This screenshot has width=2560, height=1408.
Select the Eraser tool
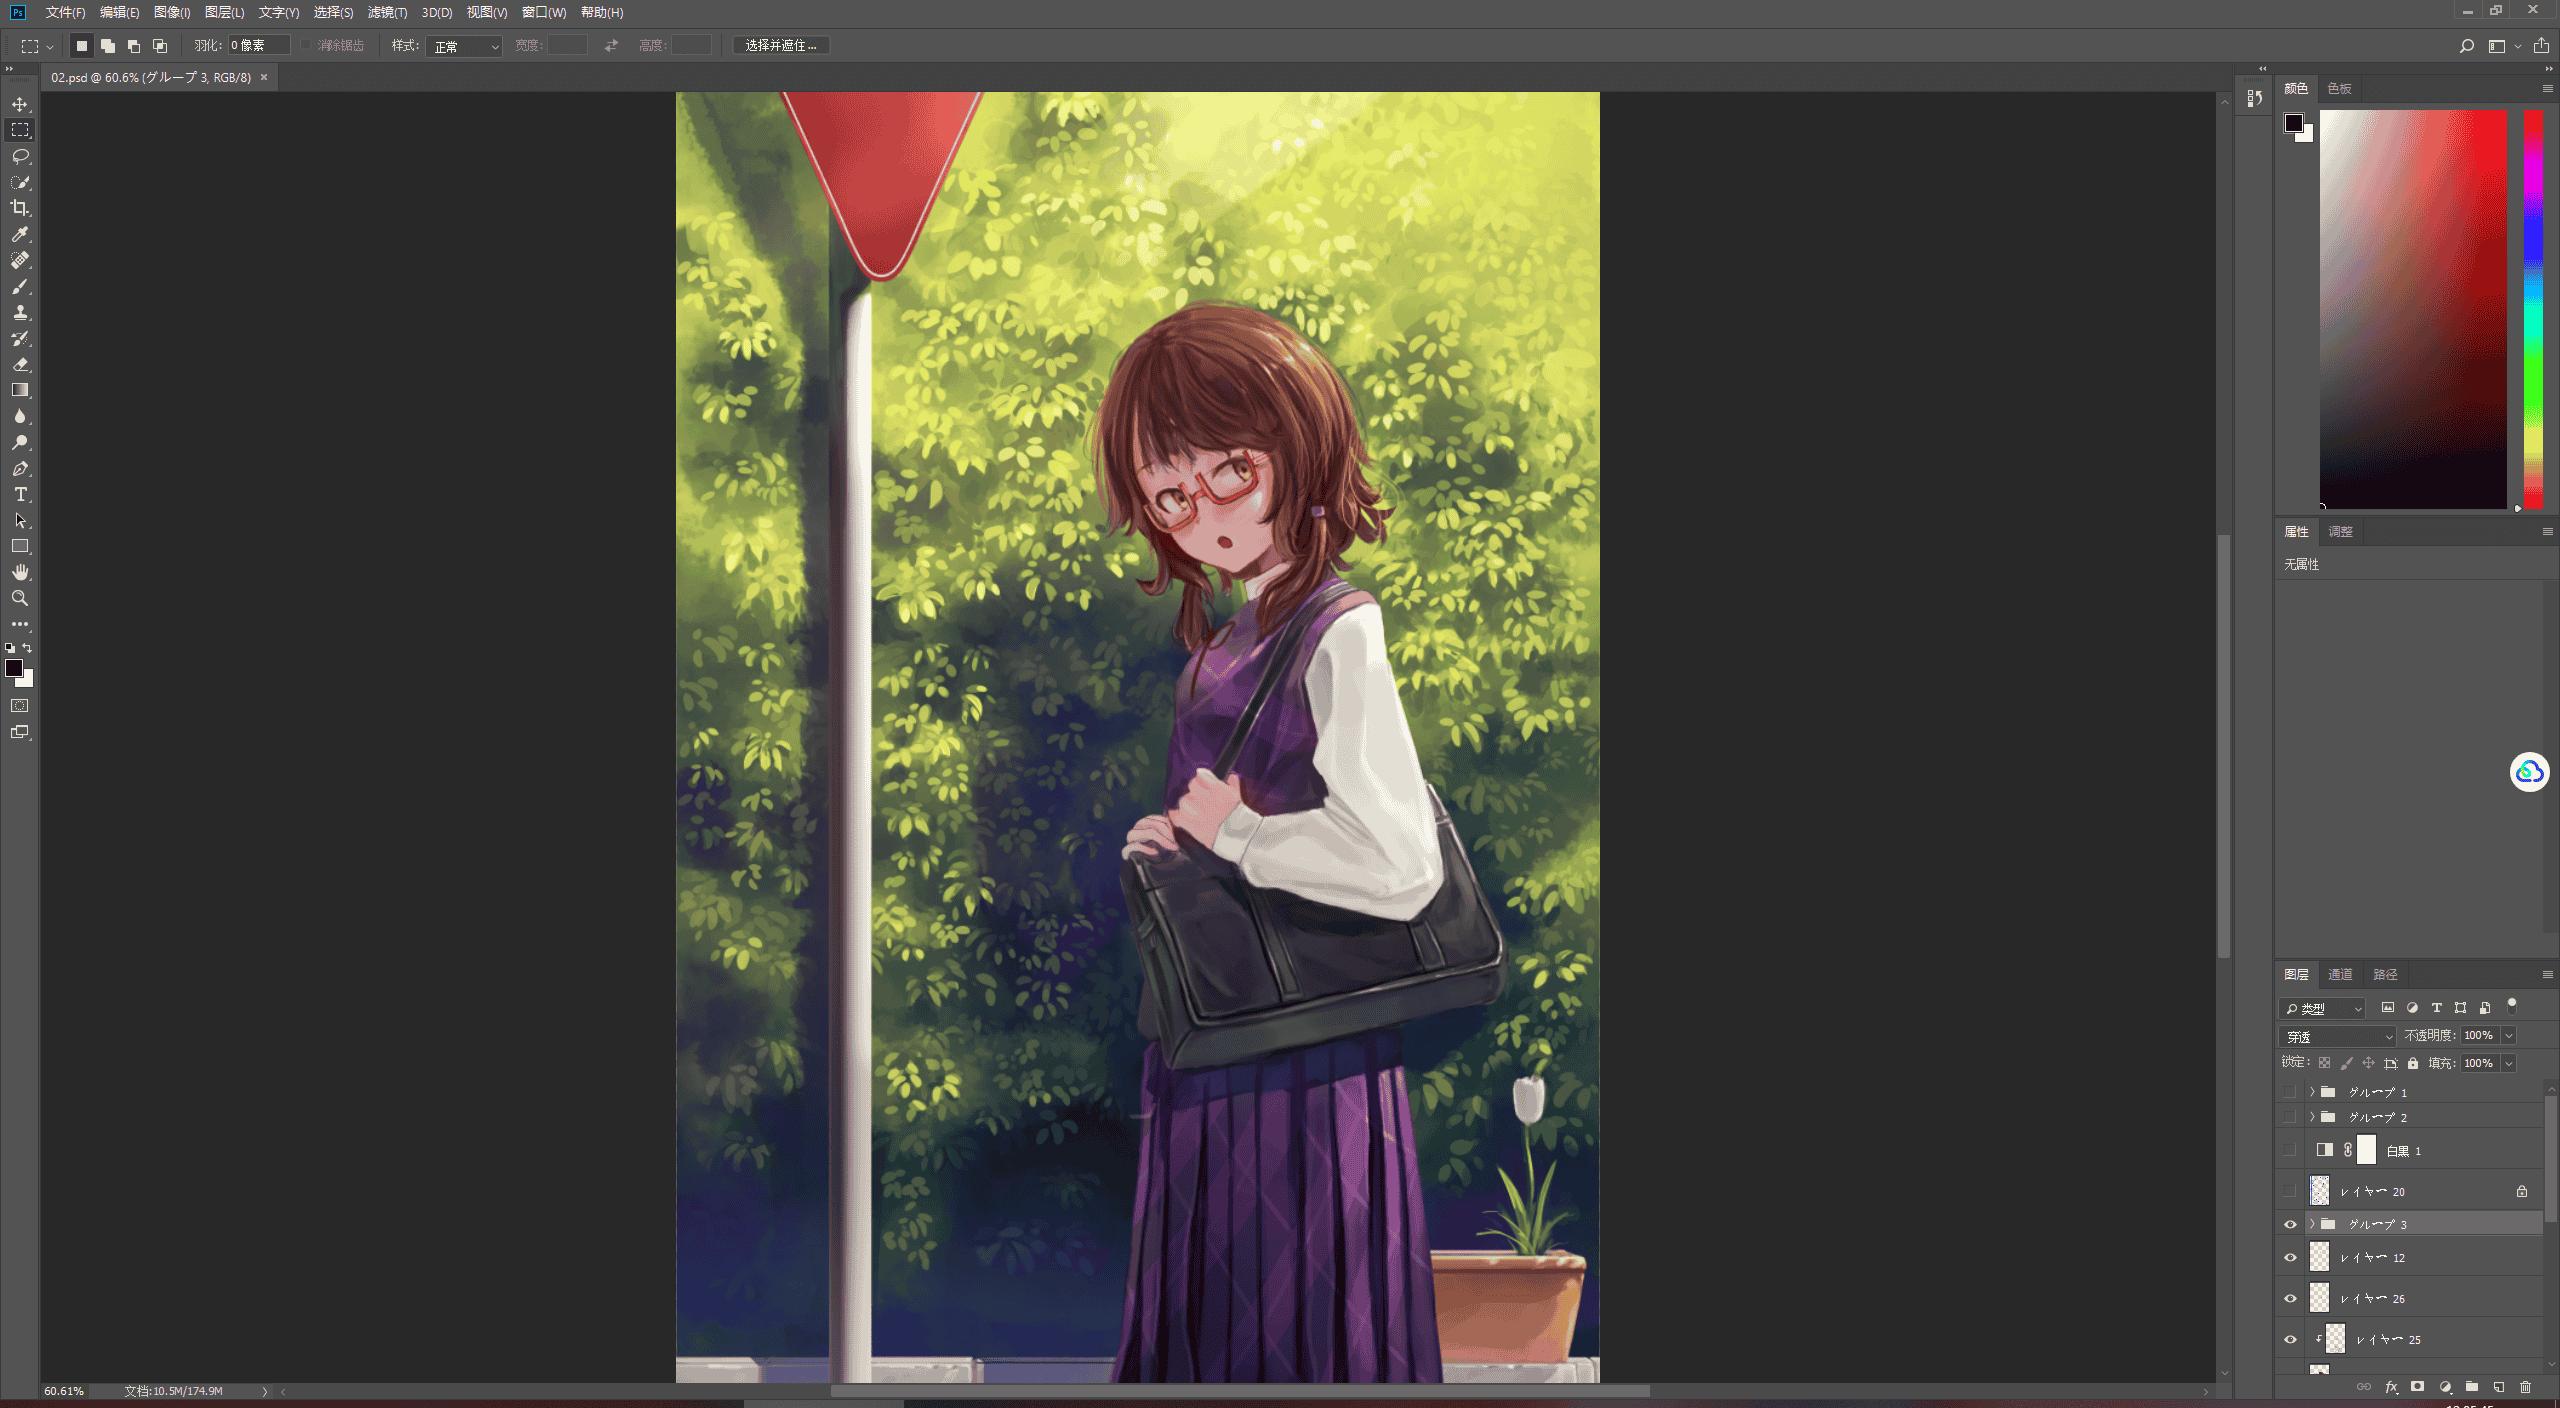(x=20, y=364)
